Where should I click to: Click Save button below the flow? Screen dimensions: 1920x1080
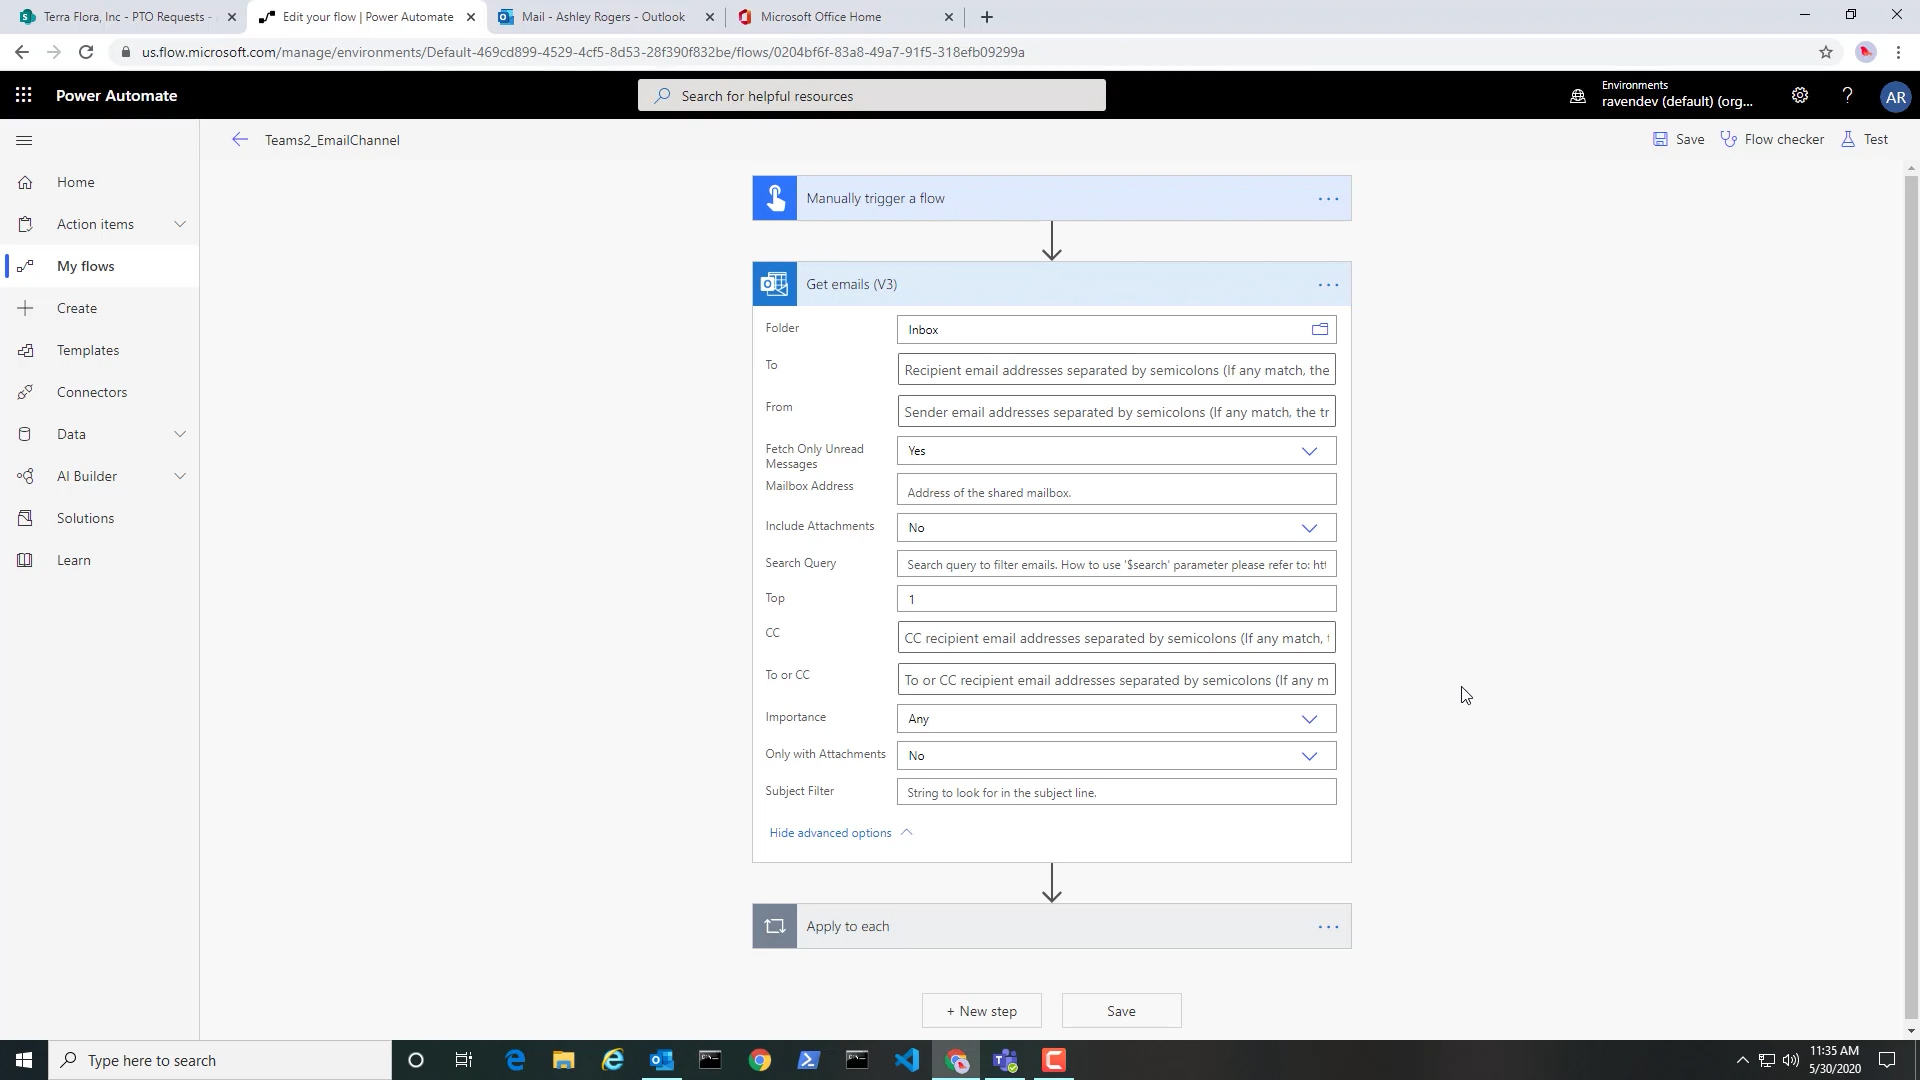(1121, 1011)
